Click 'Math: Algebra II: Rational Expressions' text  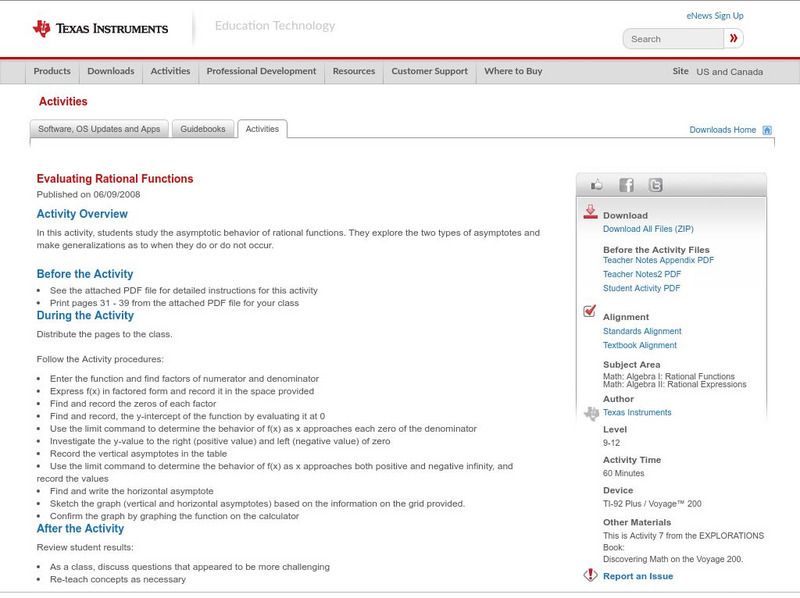(674, 384)
